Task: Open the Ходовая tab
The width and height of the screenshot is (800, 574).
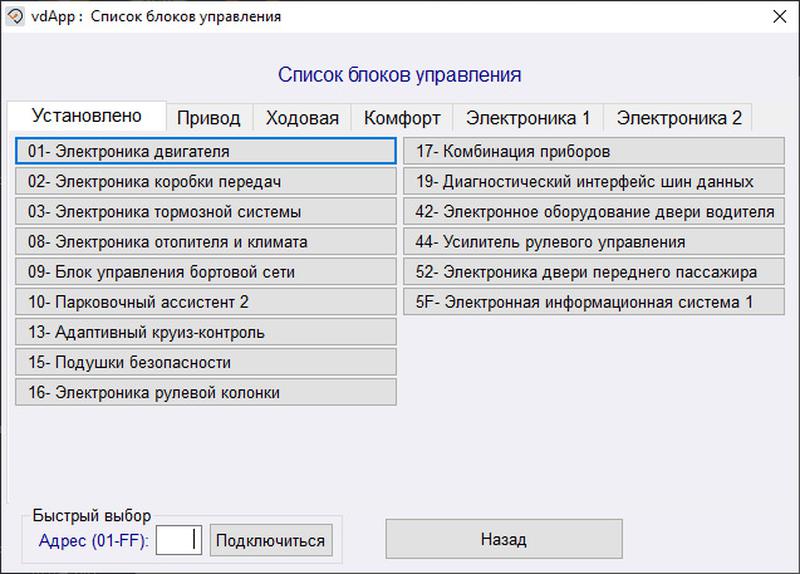Action: tap(302, 118)
